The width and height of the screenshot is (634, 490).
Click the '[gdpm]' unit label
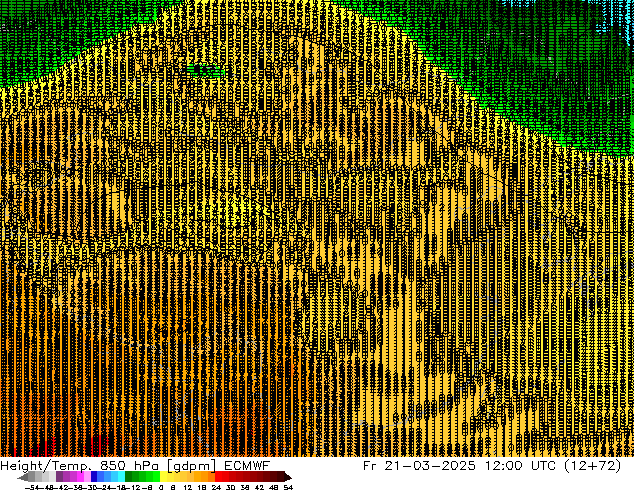(191, 466)
